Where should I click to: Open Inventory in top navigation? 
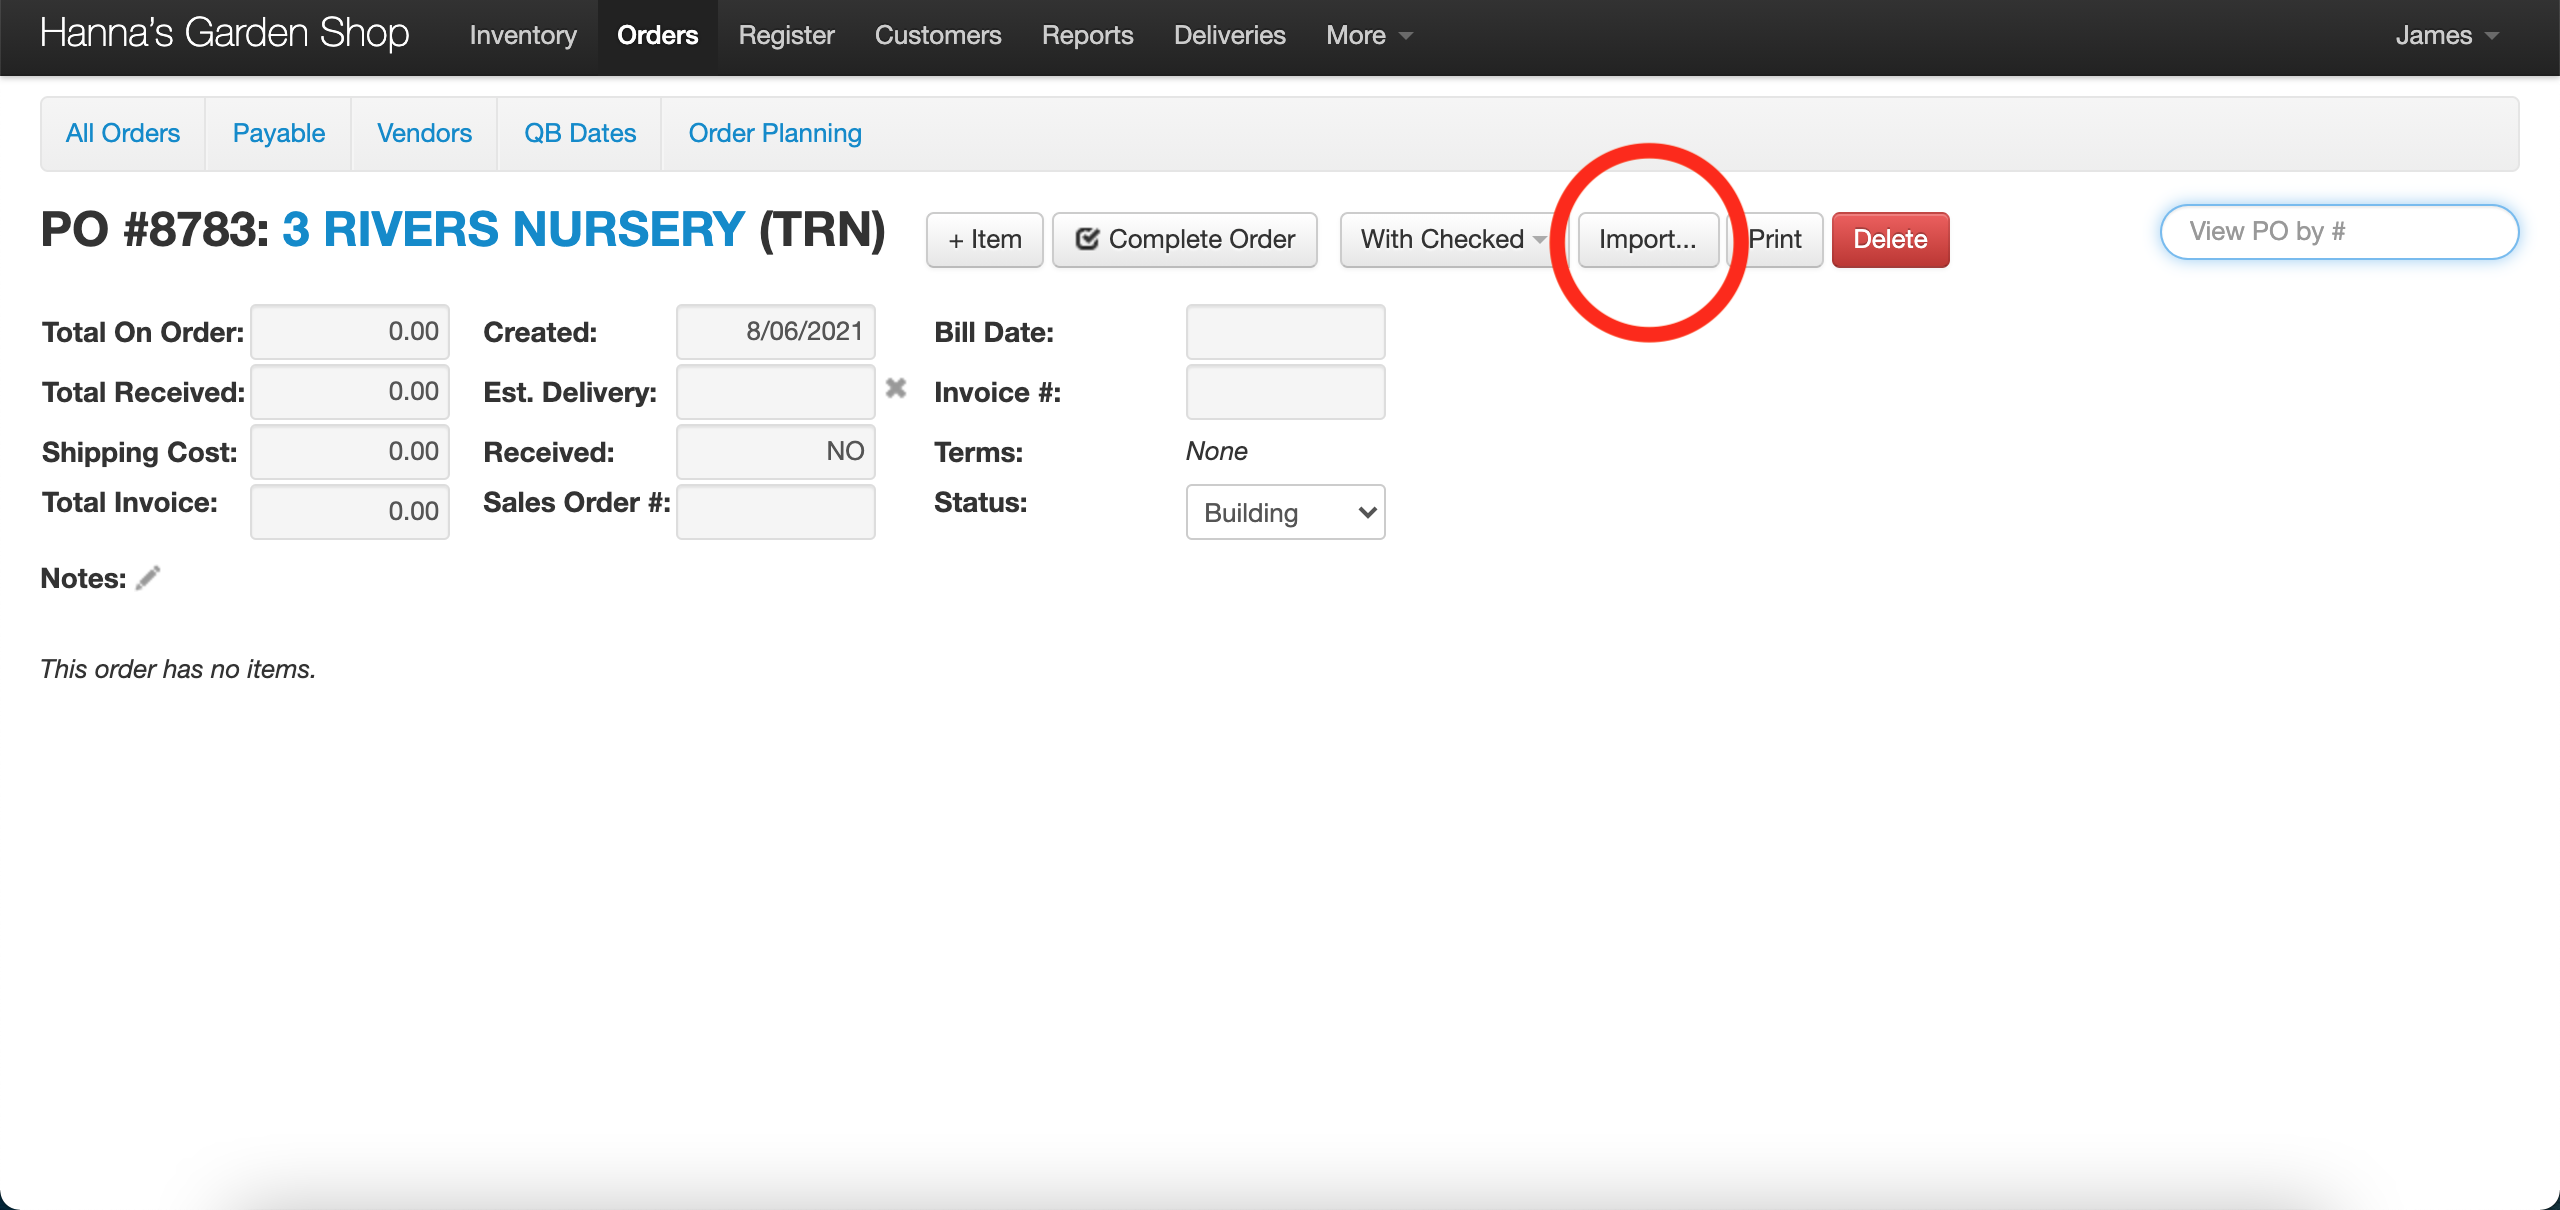(x=523, y=36)
